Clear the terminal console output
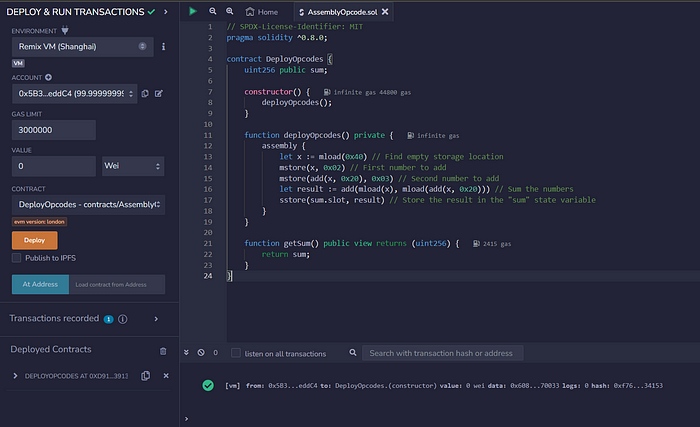Image resolution: width=700 pixels, height=427 pixels. [x=201, y=352]
